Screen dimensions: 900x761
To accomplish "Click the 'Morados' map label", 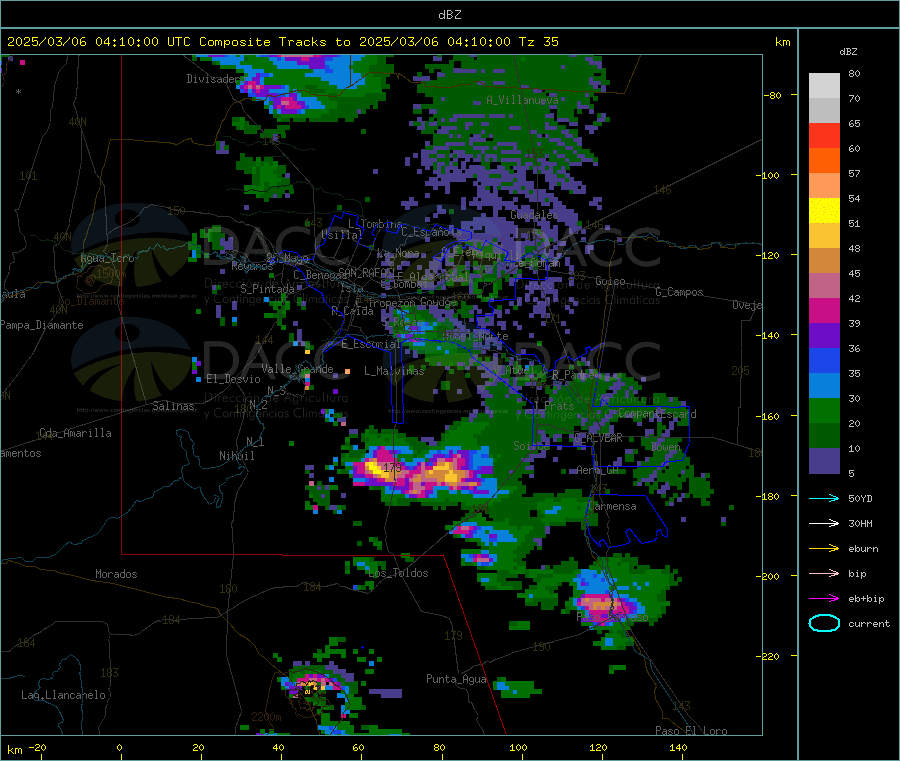I will pyautogui.click(x=116, y=574).
